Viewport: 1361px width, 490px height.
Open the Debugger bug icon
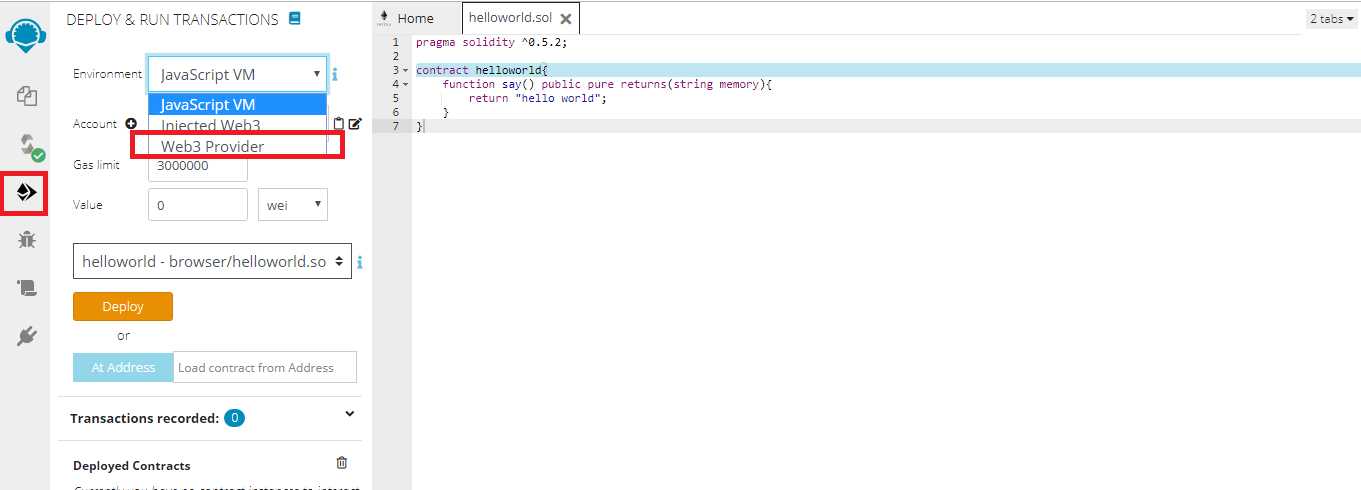click(27, 240)
